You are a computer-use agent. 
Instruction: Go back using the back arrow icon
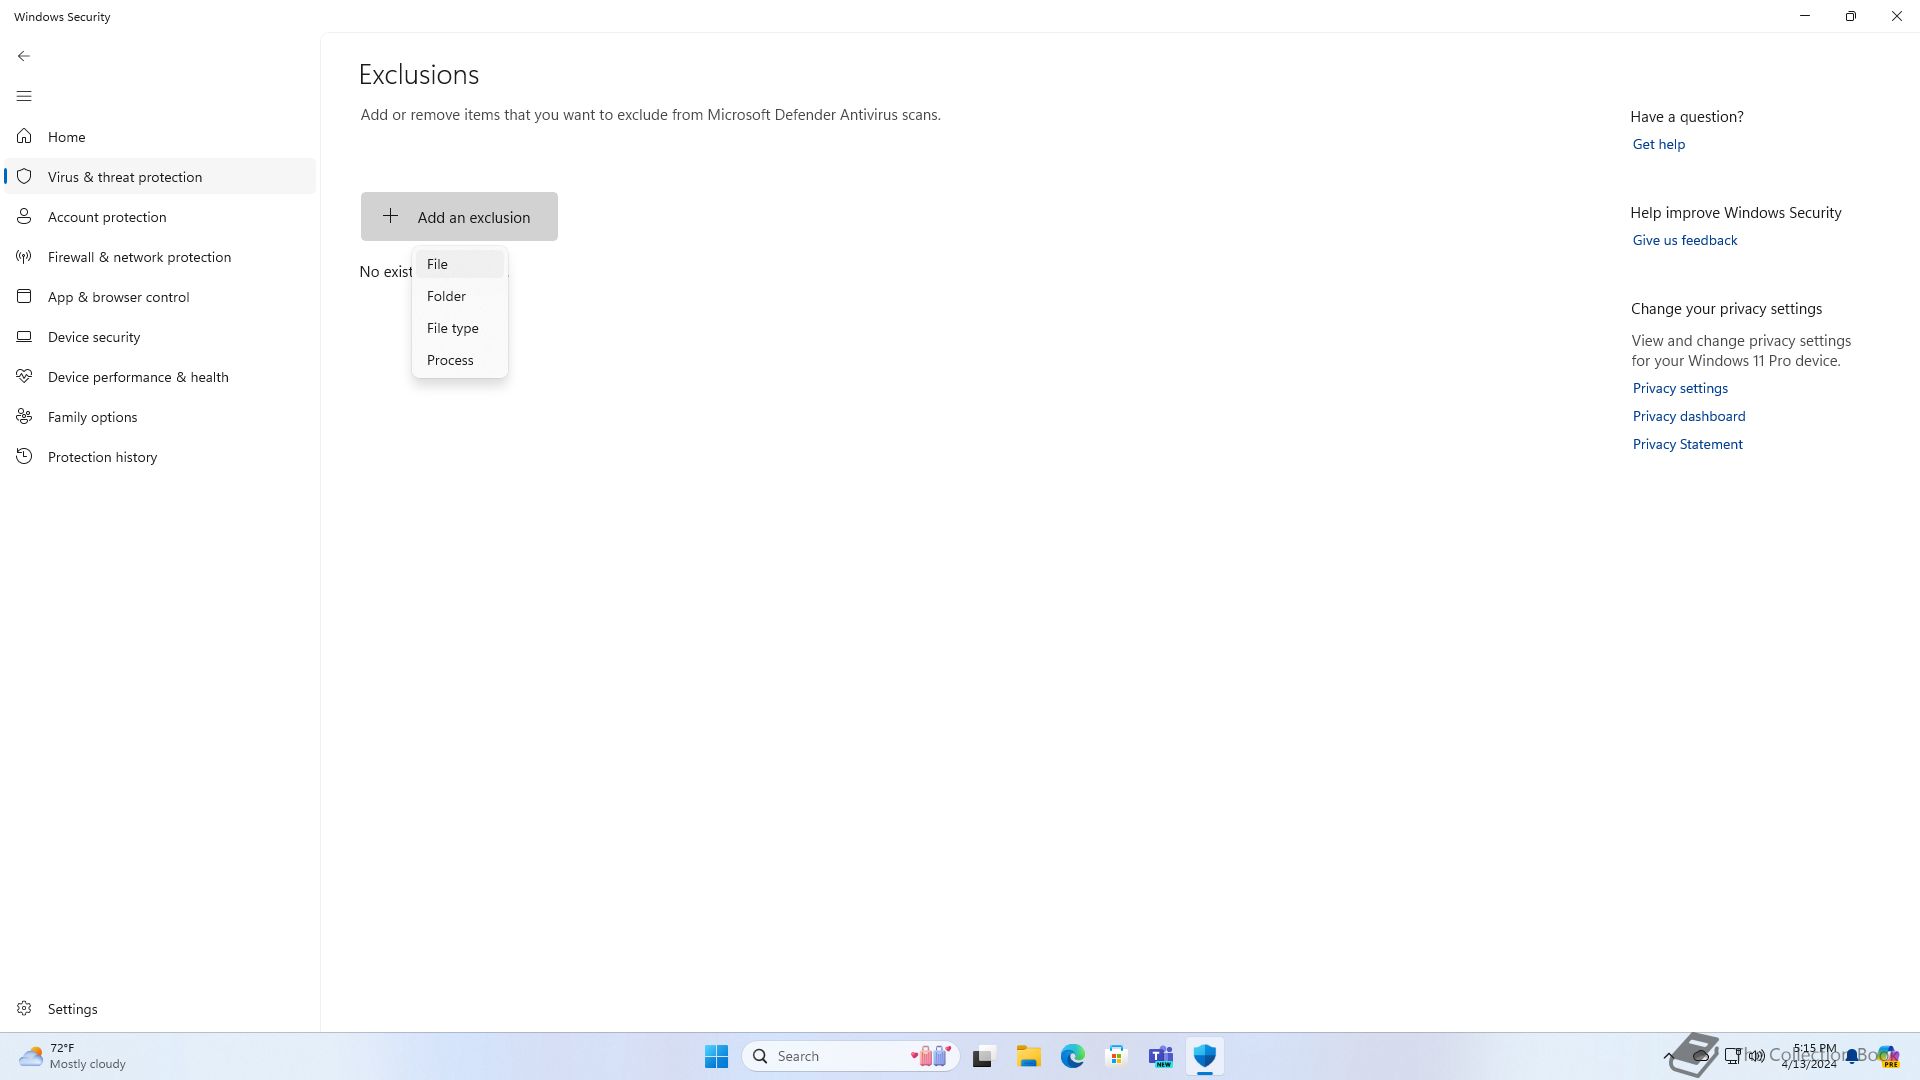(24, 56)
